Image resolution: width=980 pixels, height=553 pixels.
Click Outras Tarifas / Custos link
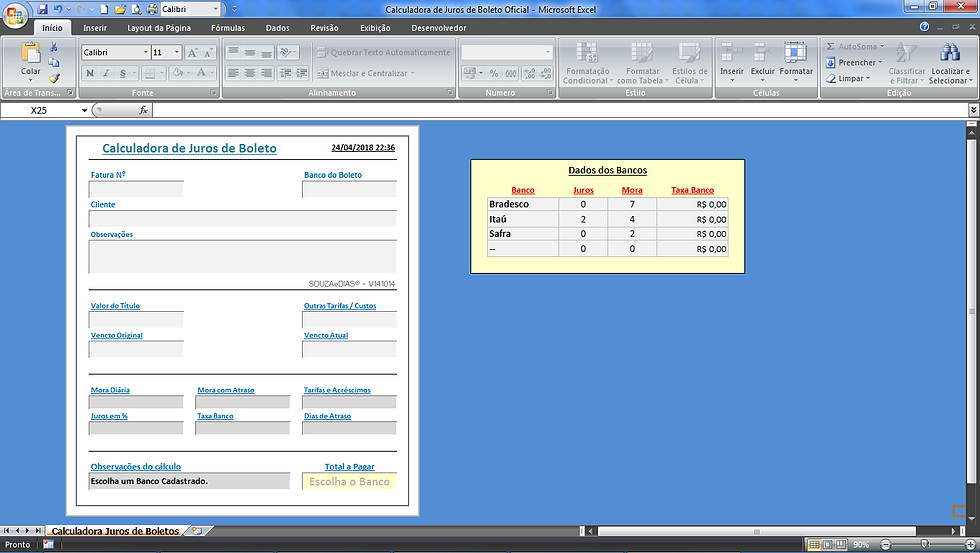pyautogui.click(x=340, y=306)
